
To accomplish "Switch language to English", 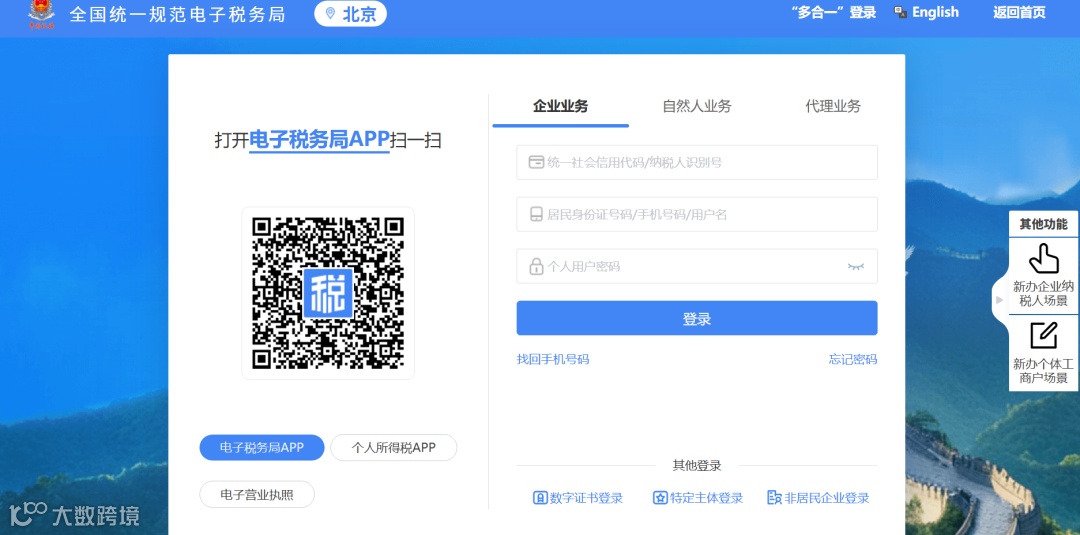I will tap(935, 12).
